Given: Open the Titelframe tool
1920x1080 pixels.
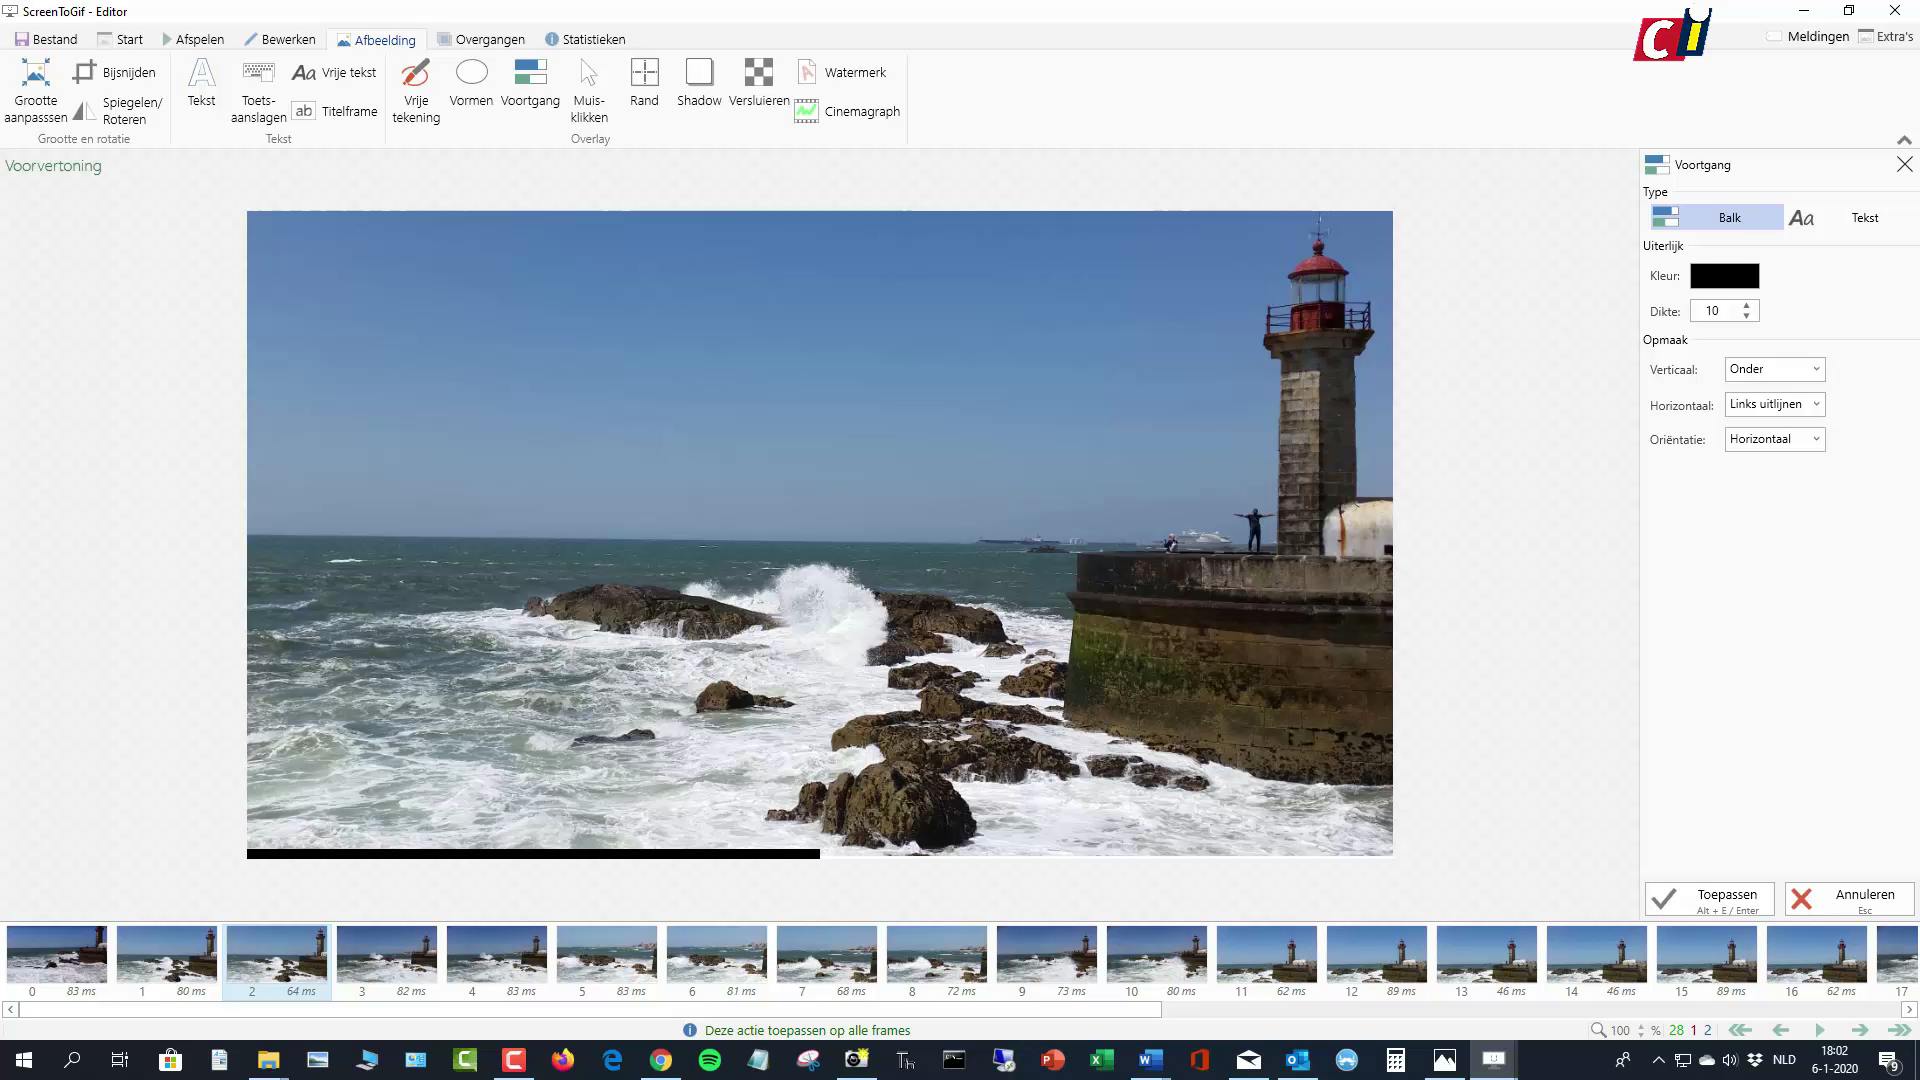Looking at the screenshot, I should pyautogui.click(x=335, y=111).
